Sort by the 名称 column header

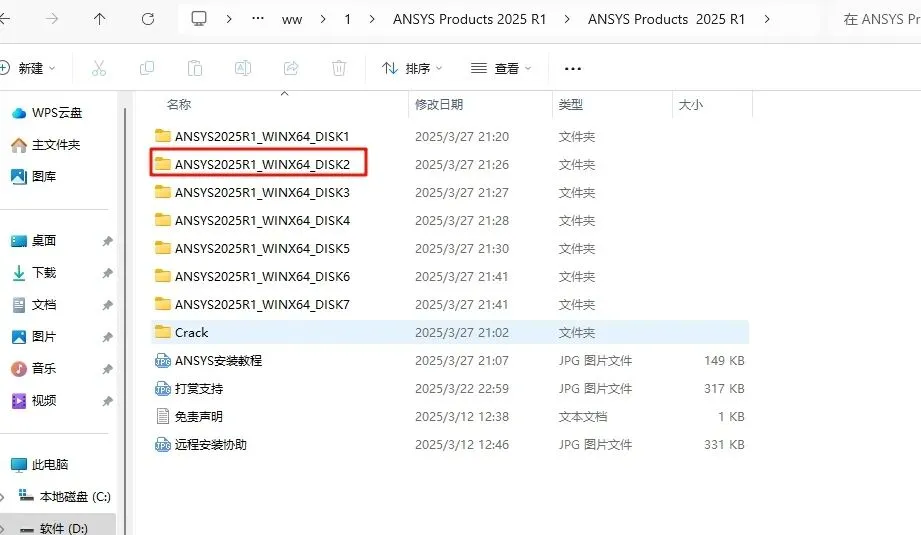[179, 105]
